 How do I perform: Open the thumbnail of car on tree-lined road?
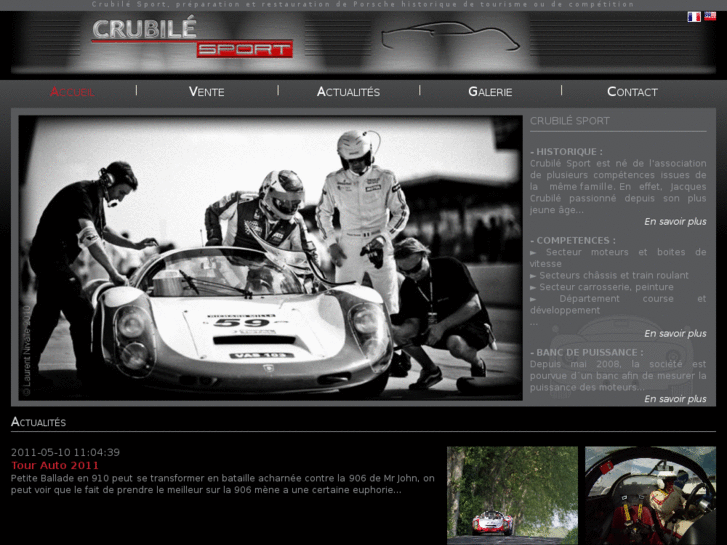[x=512, y=495]
